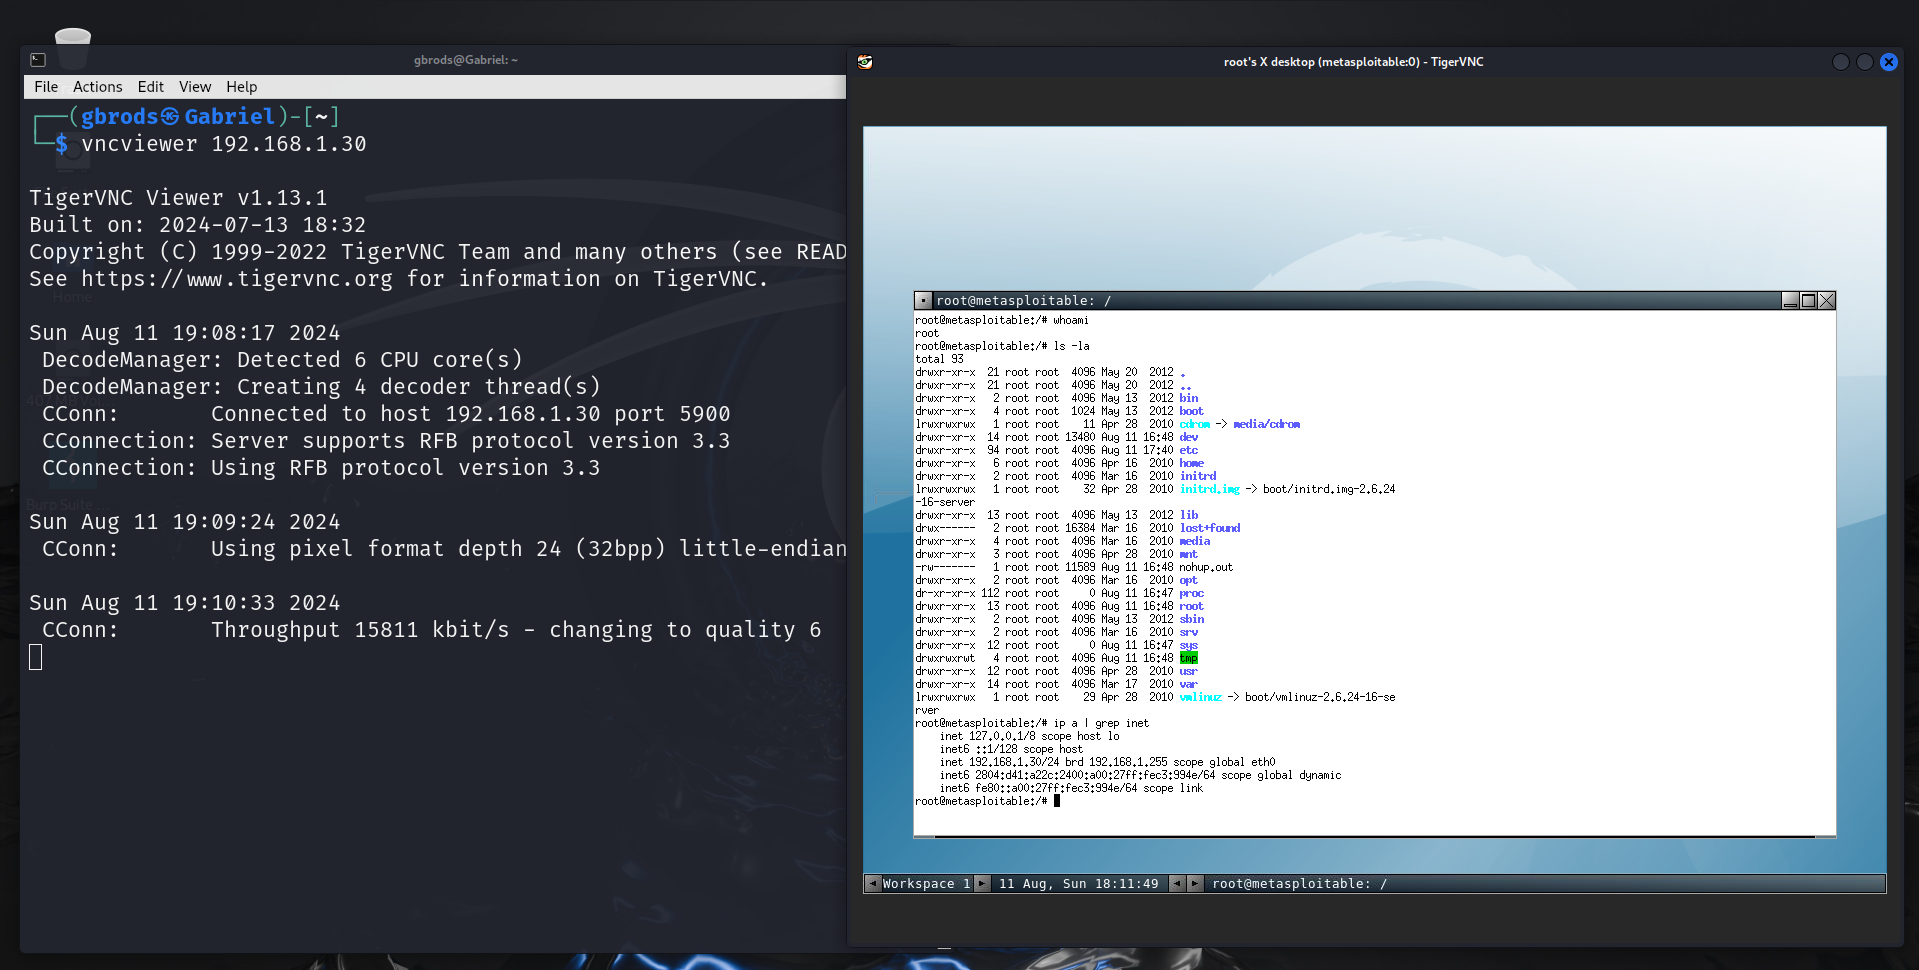Click the 'initrd.img' symlink name in the listing

(1210, 489)
